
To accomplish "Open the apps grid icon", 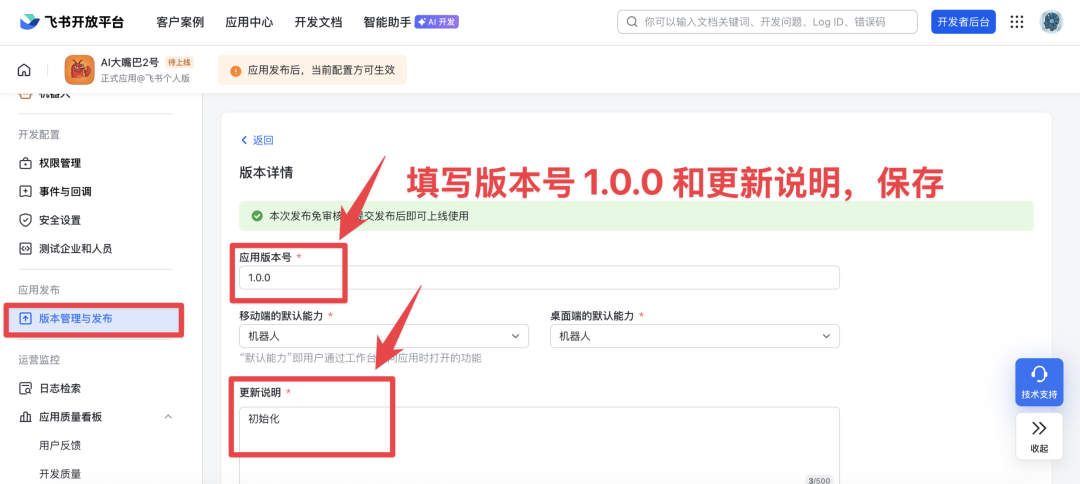I will (1017, 22).
